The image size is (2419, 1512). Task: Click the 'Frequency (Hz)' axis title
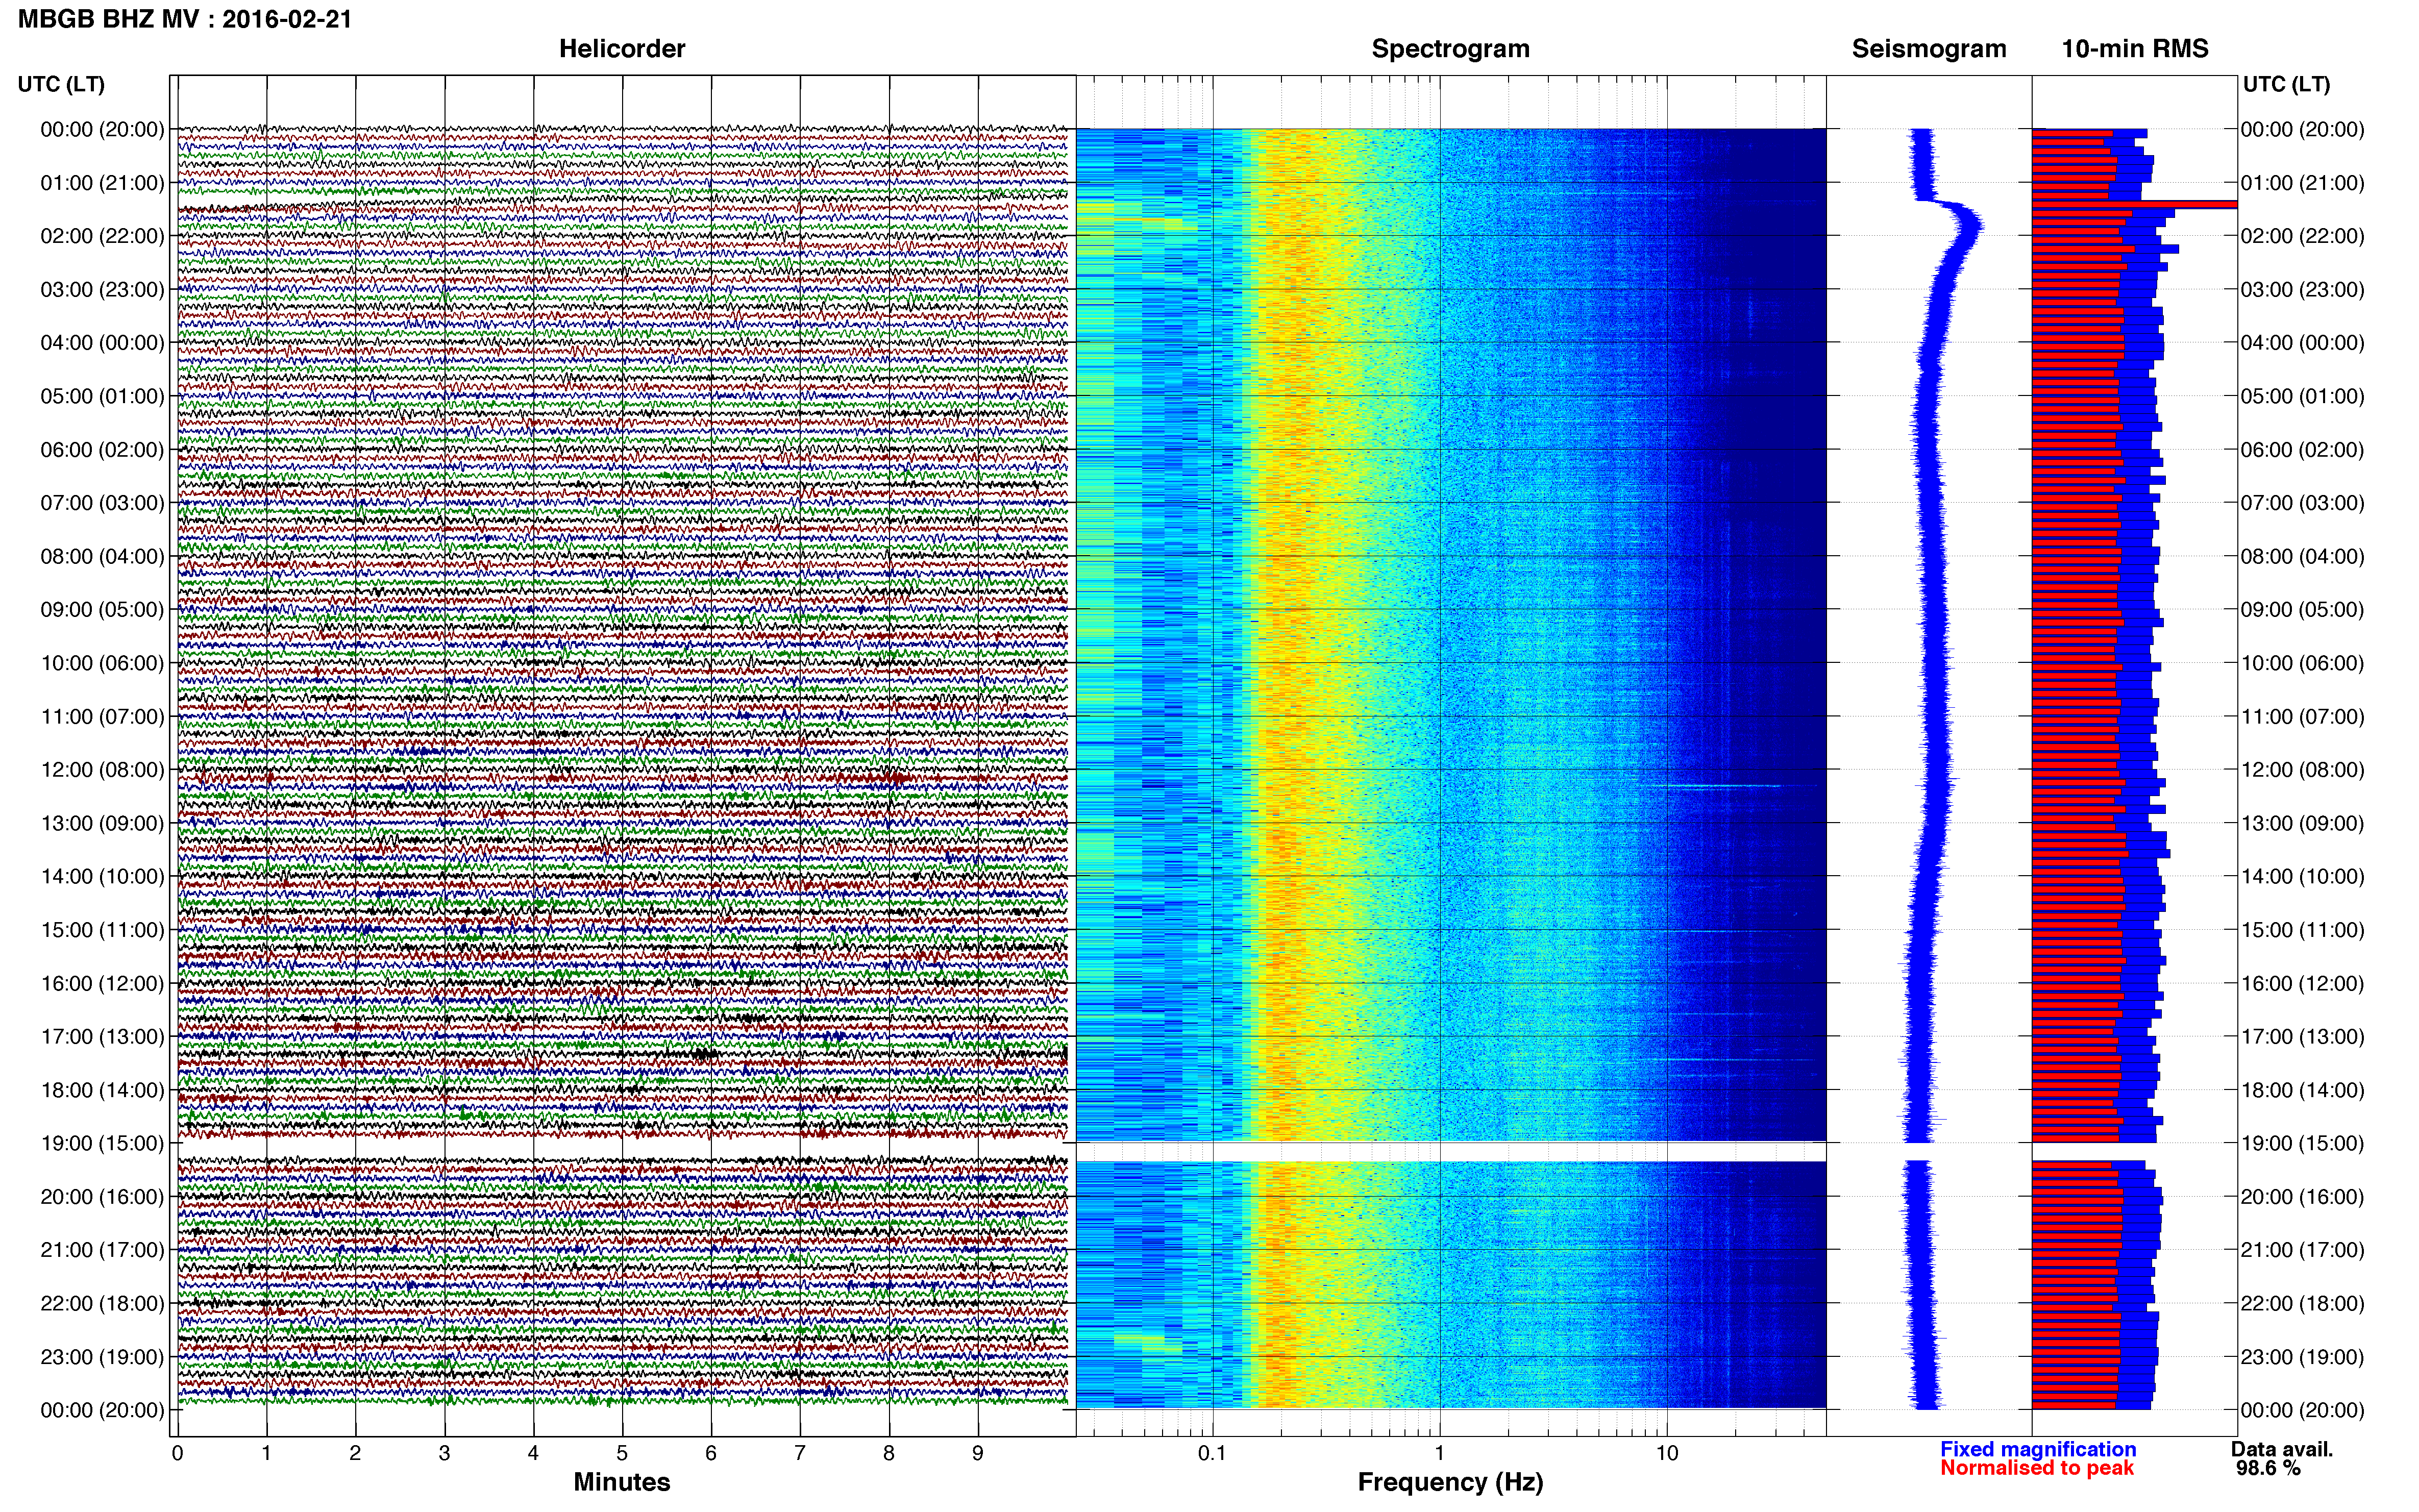point(1450,1482)
